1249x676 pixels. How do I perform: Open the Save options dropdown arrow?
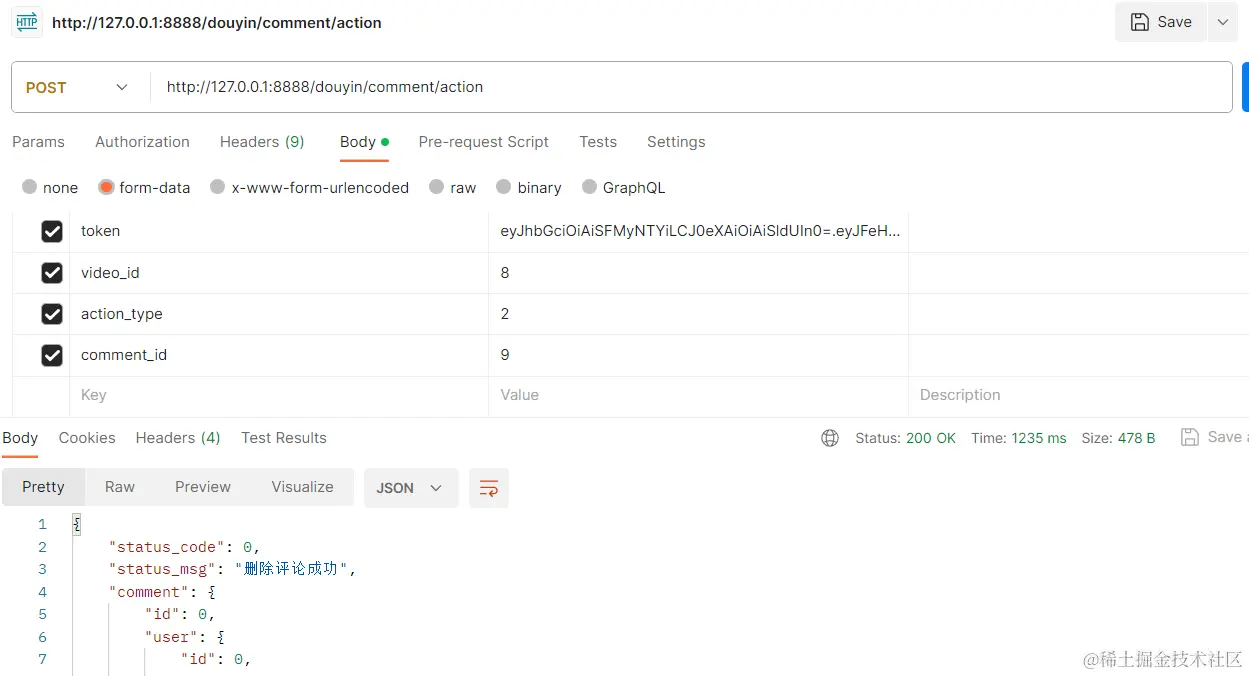(x=1223, y=22)
